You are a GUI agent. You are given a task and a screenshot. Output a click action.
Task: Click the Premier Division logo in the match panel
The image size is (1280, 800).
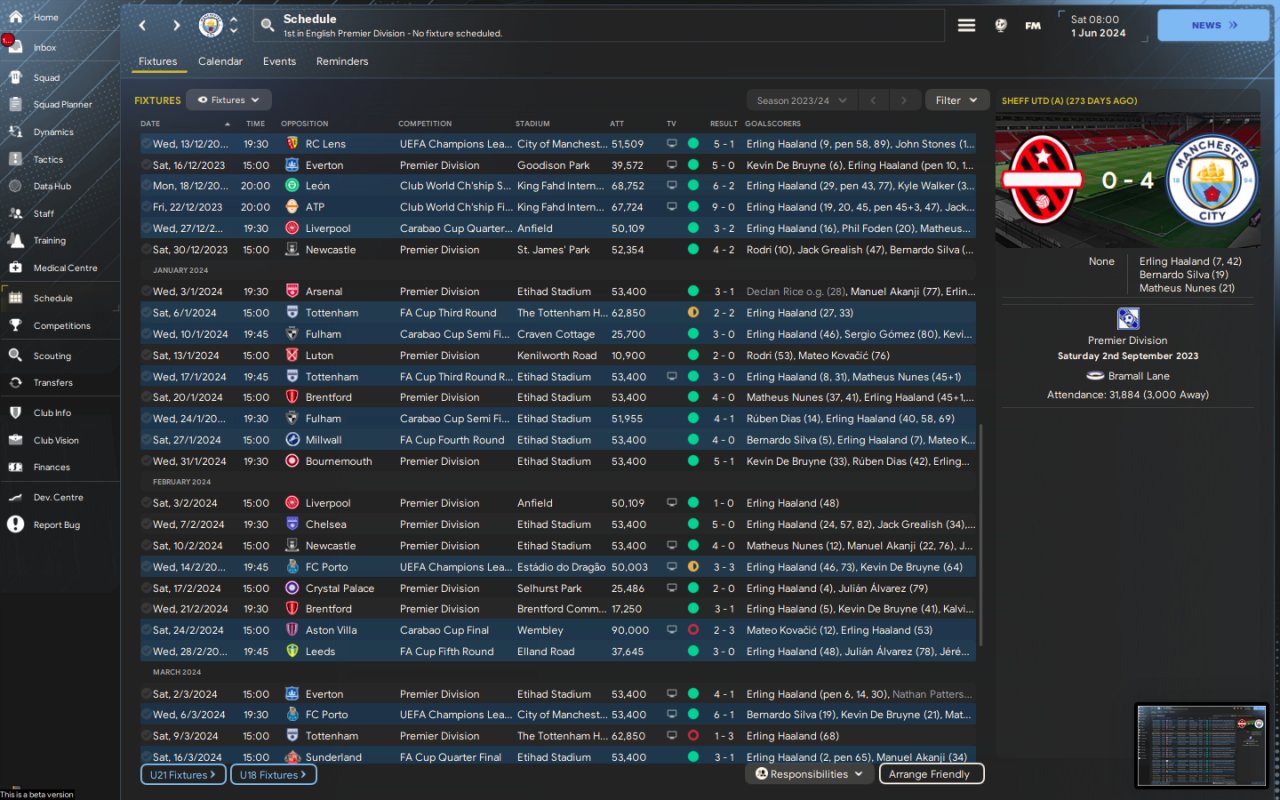[1128, 318]
